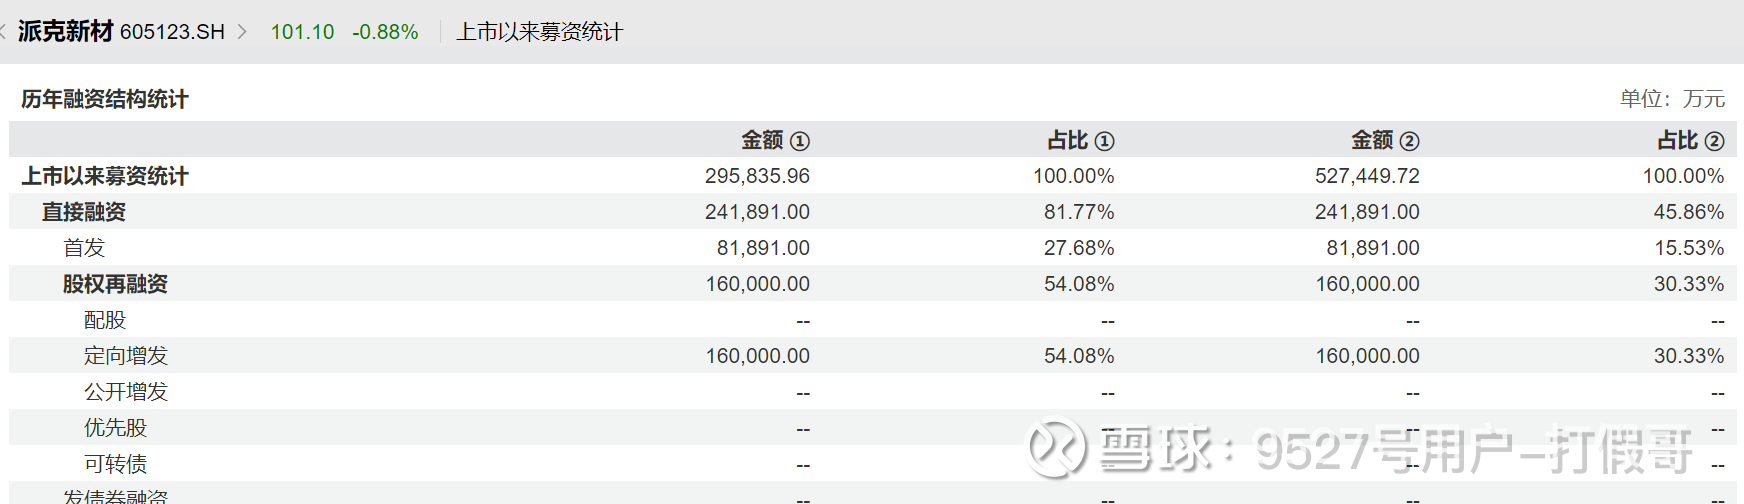Click the Xueqiu snowball logo watermark
This screenshot has height=504, width=1744.
pos(1056,447)
